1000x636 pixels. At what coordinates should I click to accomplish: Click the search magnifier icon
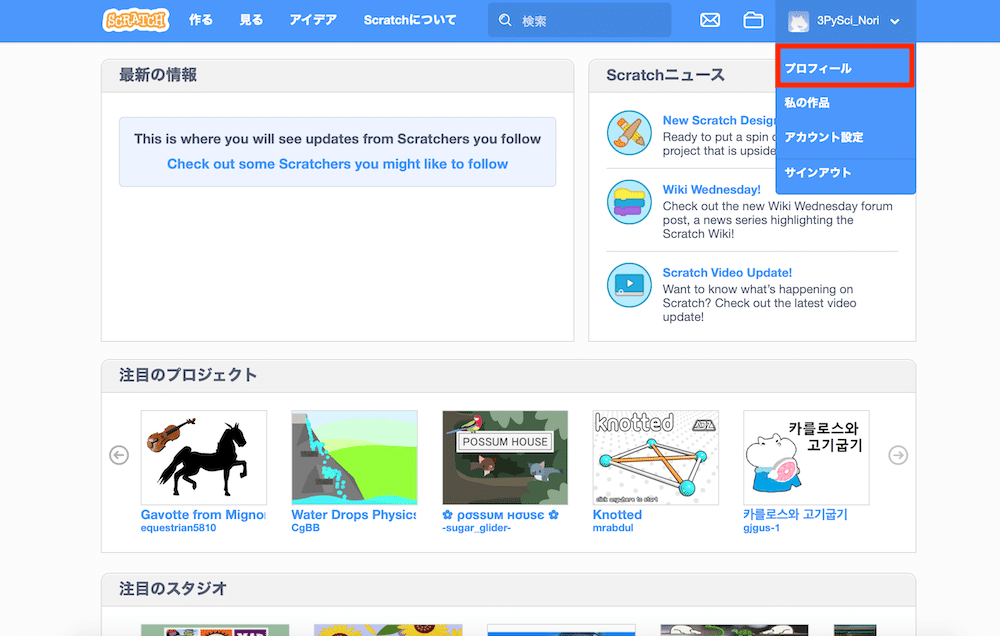click(505, 20)
